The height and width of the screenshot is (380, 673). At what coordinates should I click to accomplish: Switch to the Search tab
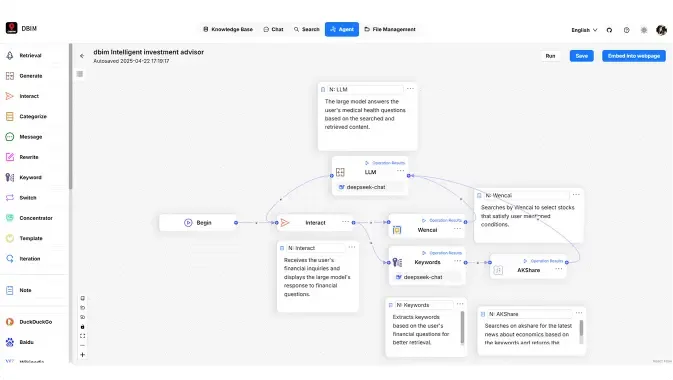coord(306,29)
